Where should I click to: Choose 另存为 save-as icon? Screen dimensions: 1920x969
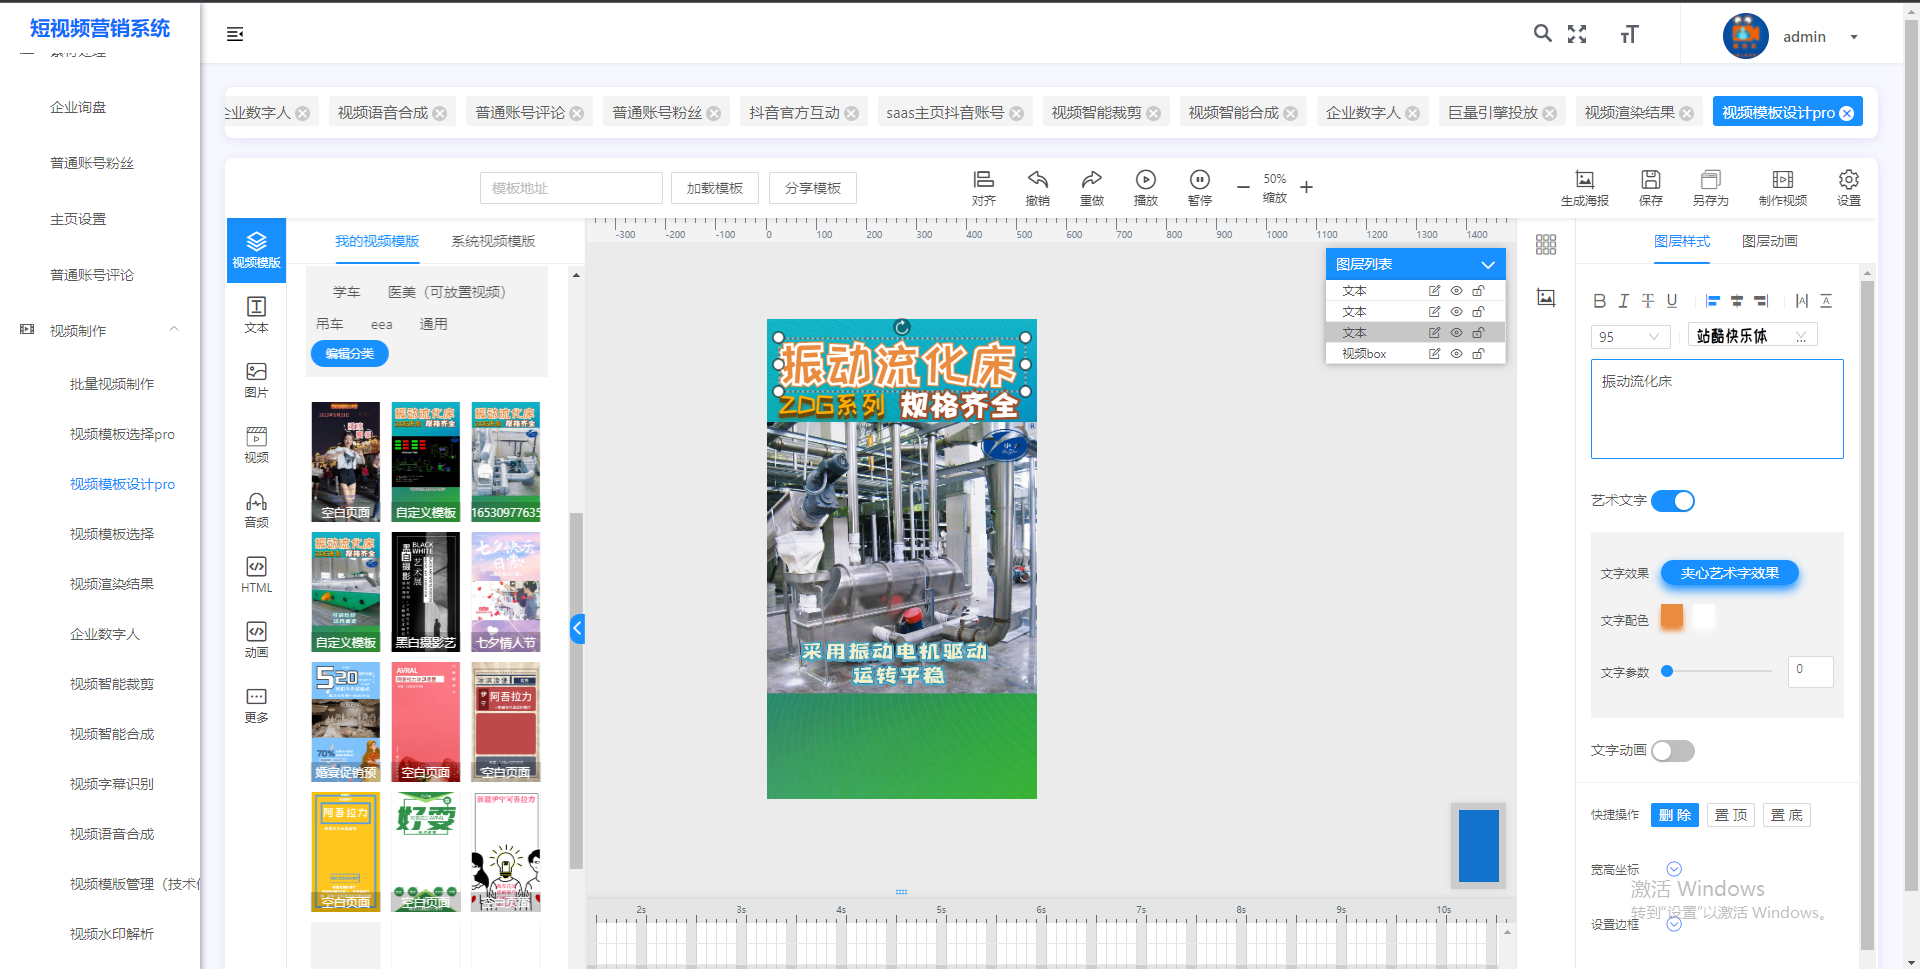point(1710,187)
